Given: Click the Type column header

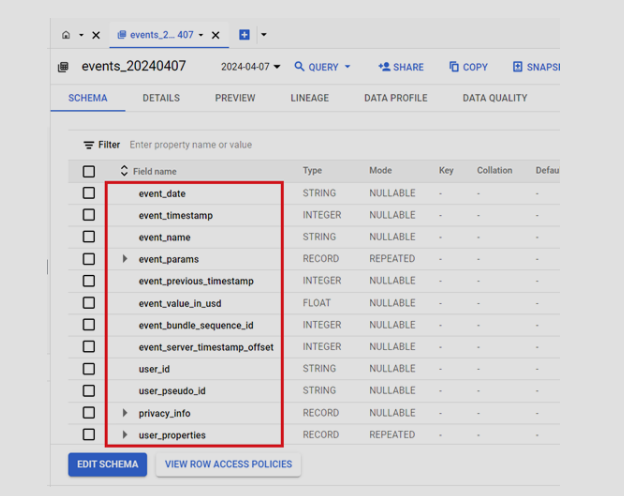Looking at the screenshot, I should click(x=312, y=170).
